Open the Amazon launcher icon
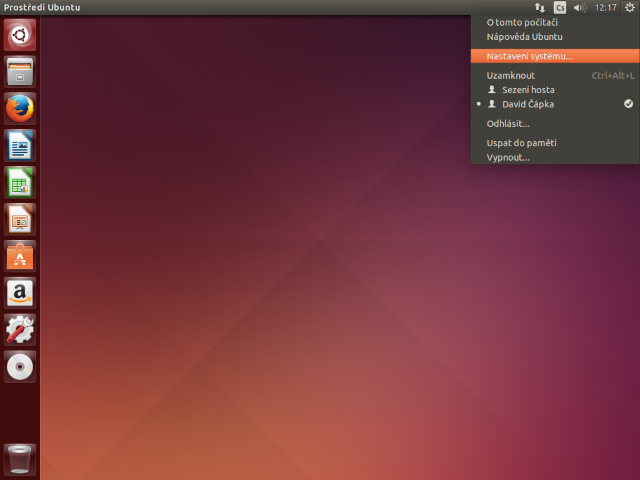 click(x=20, y=293)
